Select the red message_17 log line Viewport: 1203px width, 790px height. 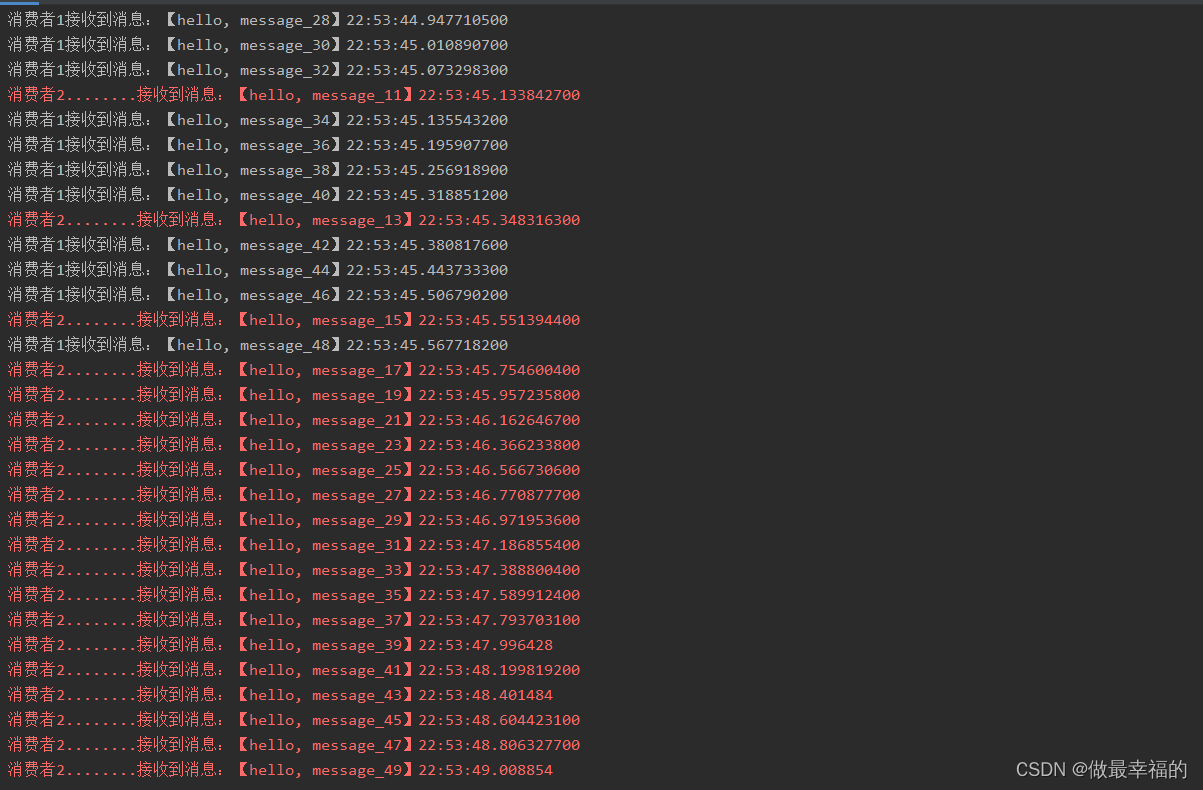[x=294, y=370]
